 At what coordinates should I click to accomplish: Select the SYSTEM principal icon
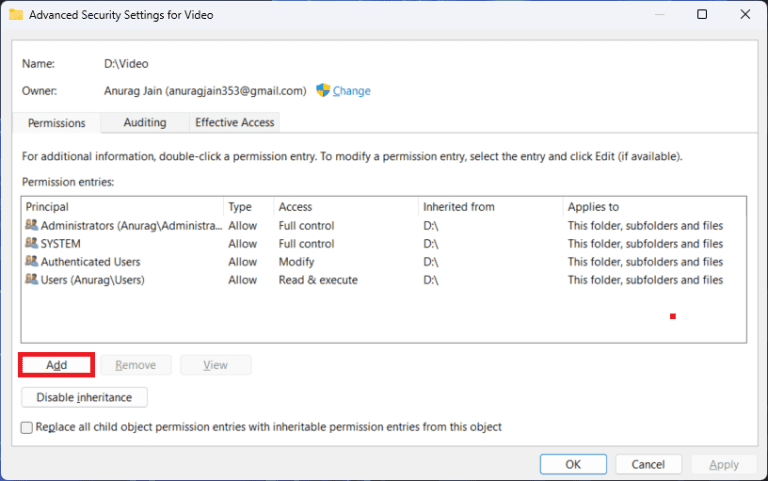point(32,244)
